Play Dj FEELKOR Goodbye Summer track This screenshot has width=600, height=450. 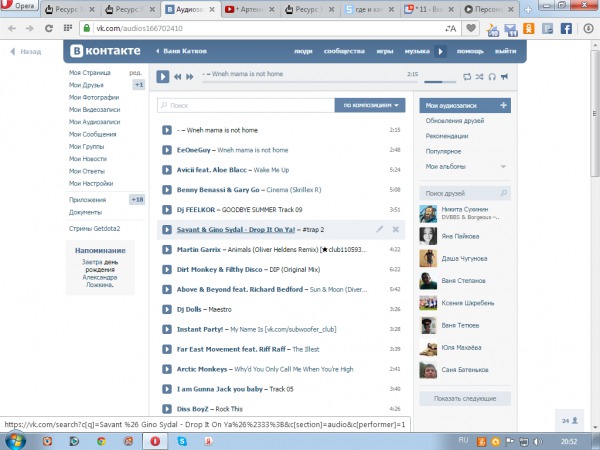167,210
